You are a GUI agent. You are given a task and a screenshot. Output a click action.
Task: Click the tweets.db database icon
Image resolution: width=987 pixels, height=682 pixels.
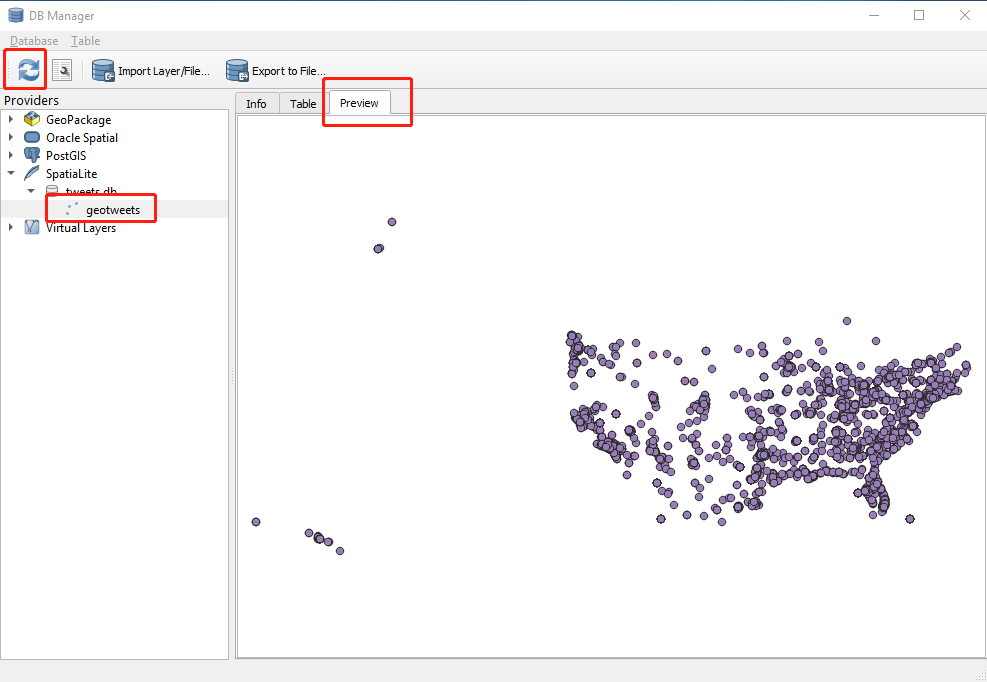[50, 190]
